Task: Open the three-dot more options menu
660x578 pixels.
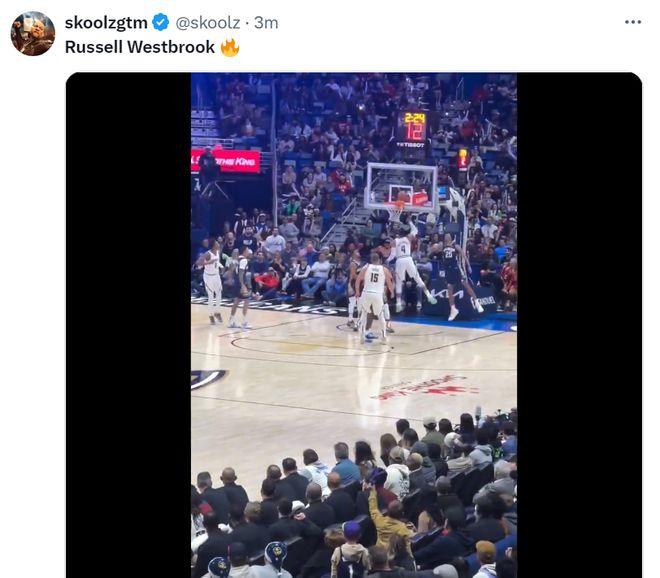Action: pyautogui.click(x=633, y=22)
